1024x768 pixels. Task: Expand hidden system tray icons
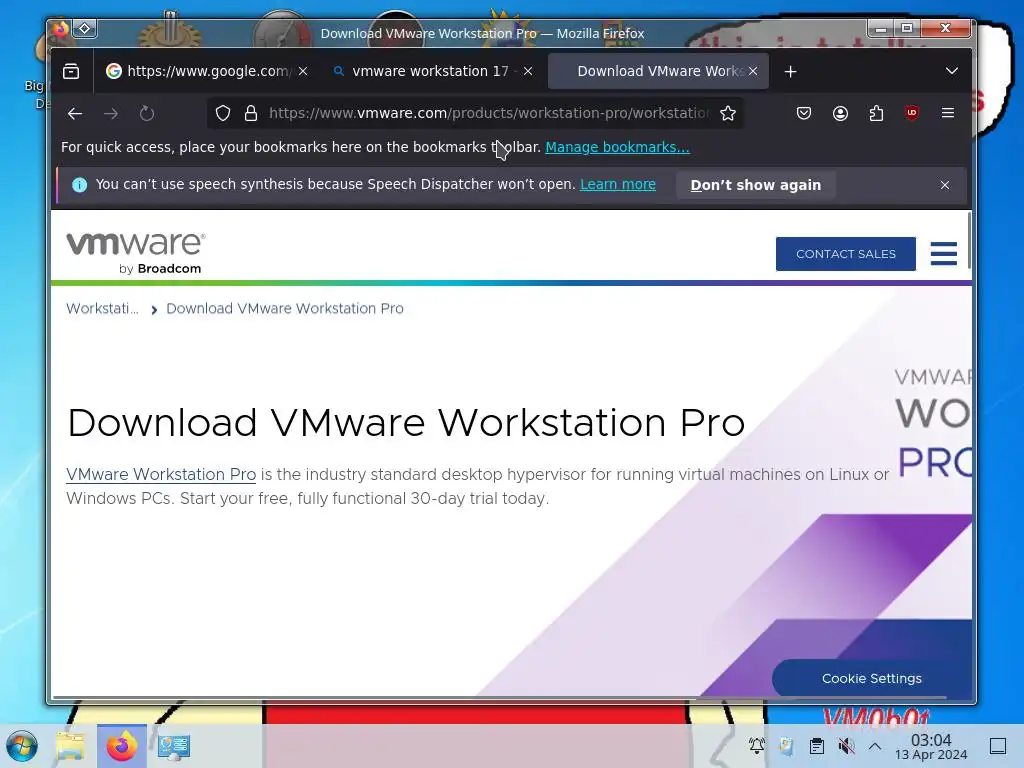875,746
